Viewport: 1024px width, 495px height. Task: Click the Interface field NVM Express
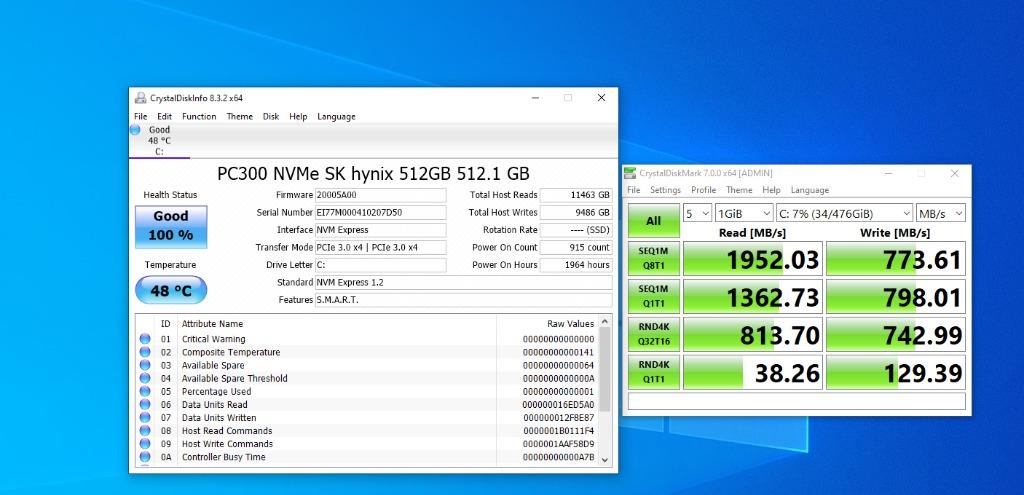click(381, 230)
